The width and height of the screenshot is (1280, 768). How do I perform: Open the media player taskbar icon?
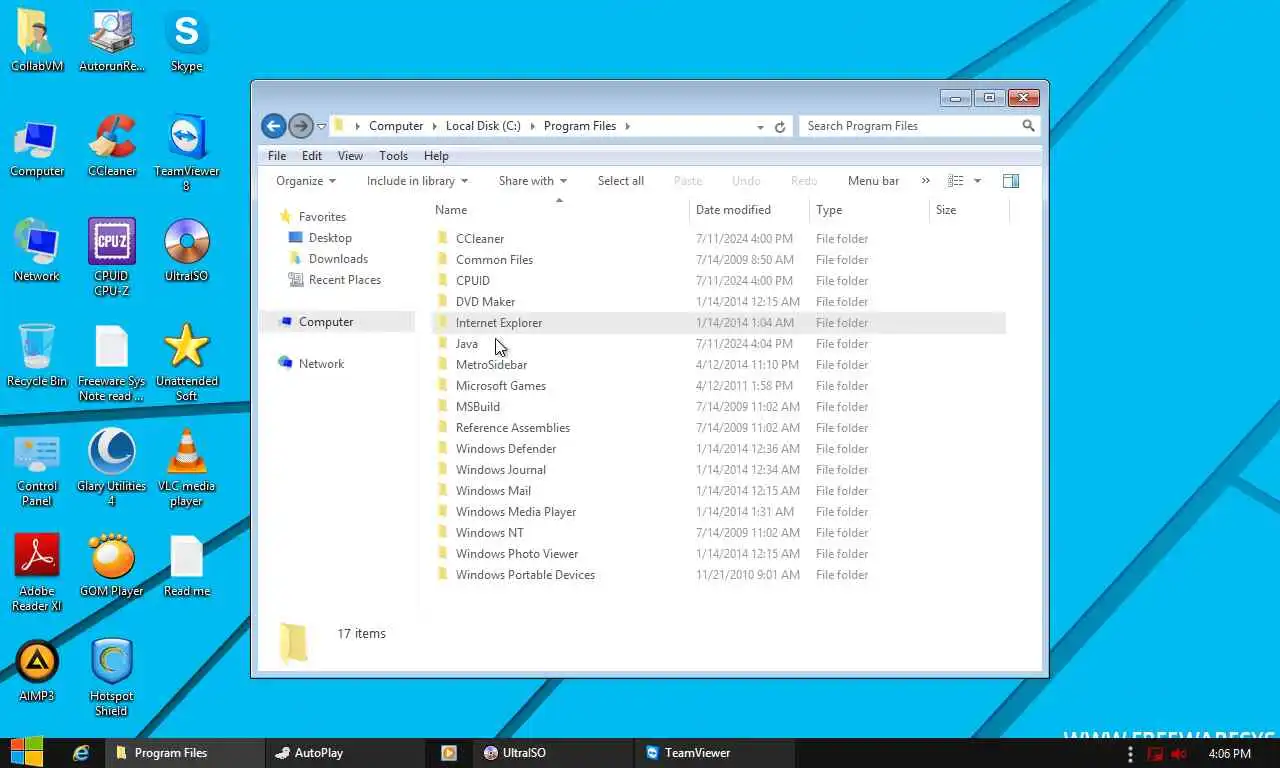pyautogui.click(x=449, y=753)
